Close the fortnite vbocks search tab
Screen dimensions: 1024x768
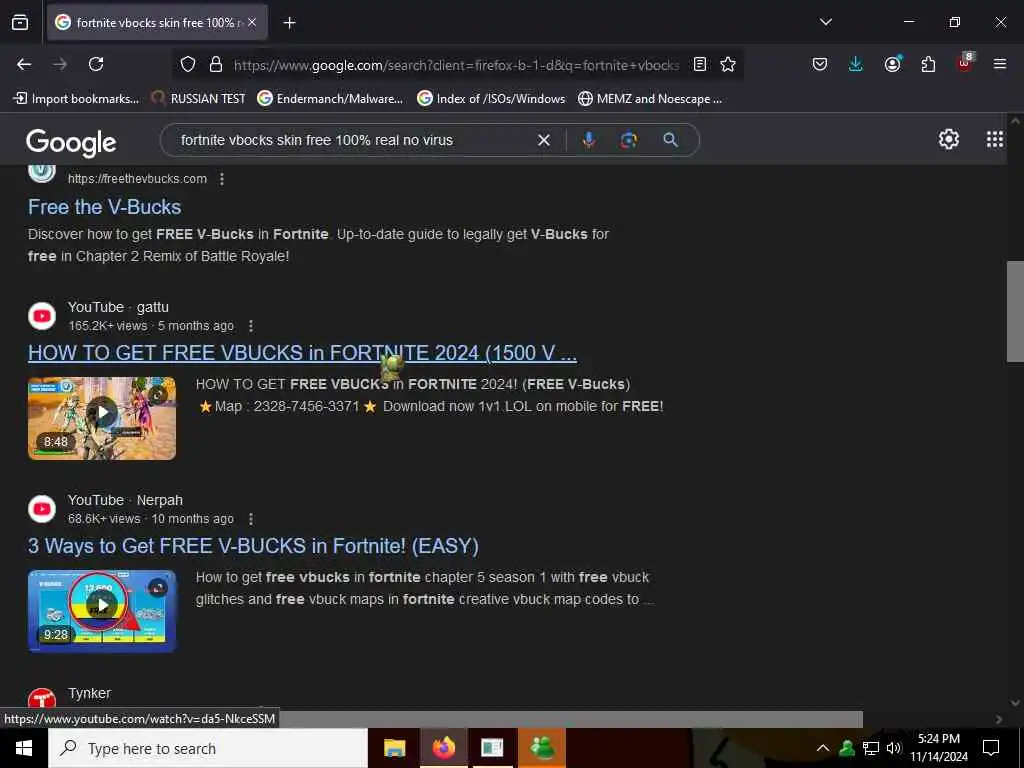252,23
